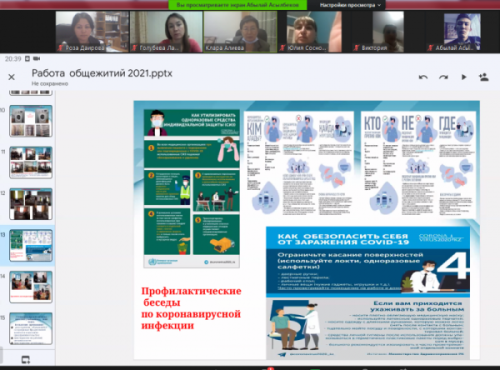
Task: Click red text Профилактические беседы on slide
Action: tap(191, 297)
